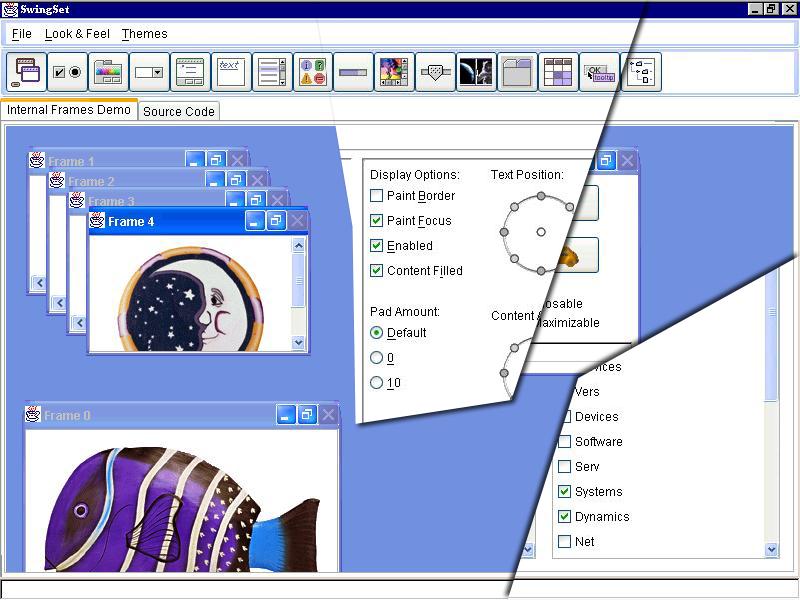Open the Table demo toolbar icon
800x600 pixels.
558,72
